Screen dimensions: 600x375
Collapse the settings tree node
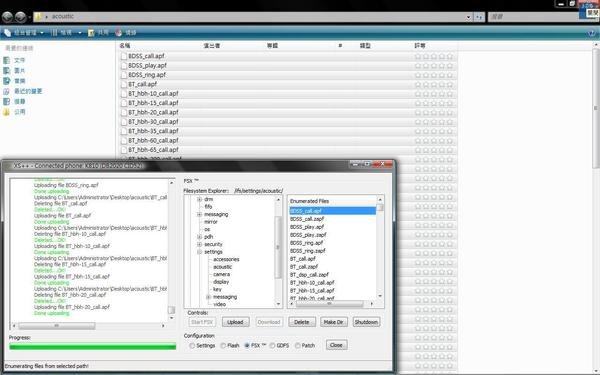click(x=199, y=252)
